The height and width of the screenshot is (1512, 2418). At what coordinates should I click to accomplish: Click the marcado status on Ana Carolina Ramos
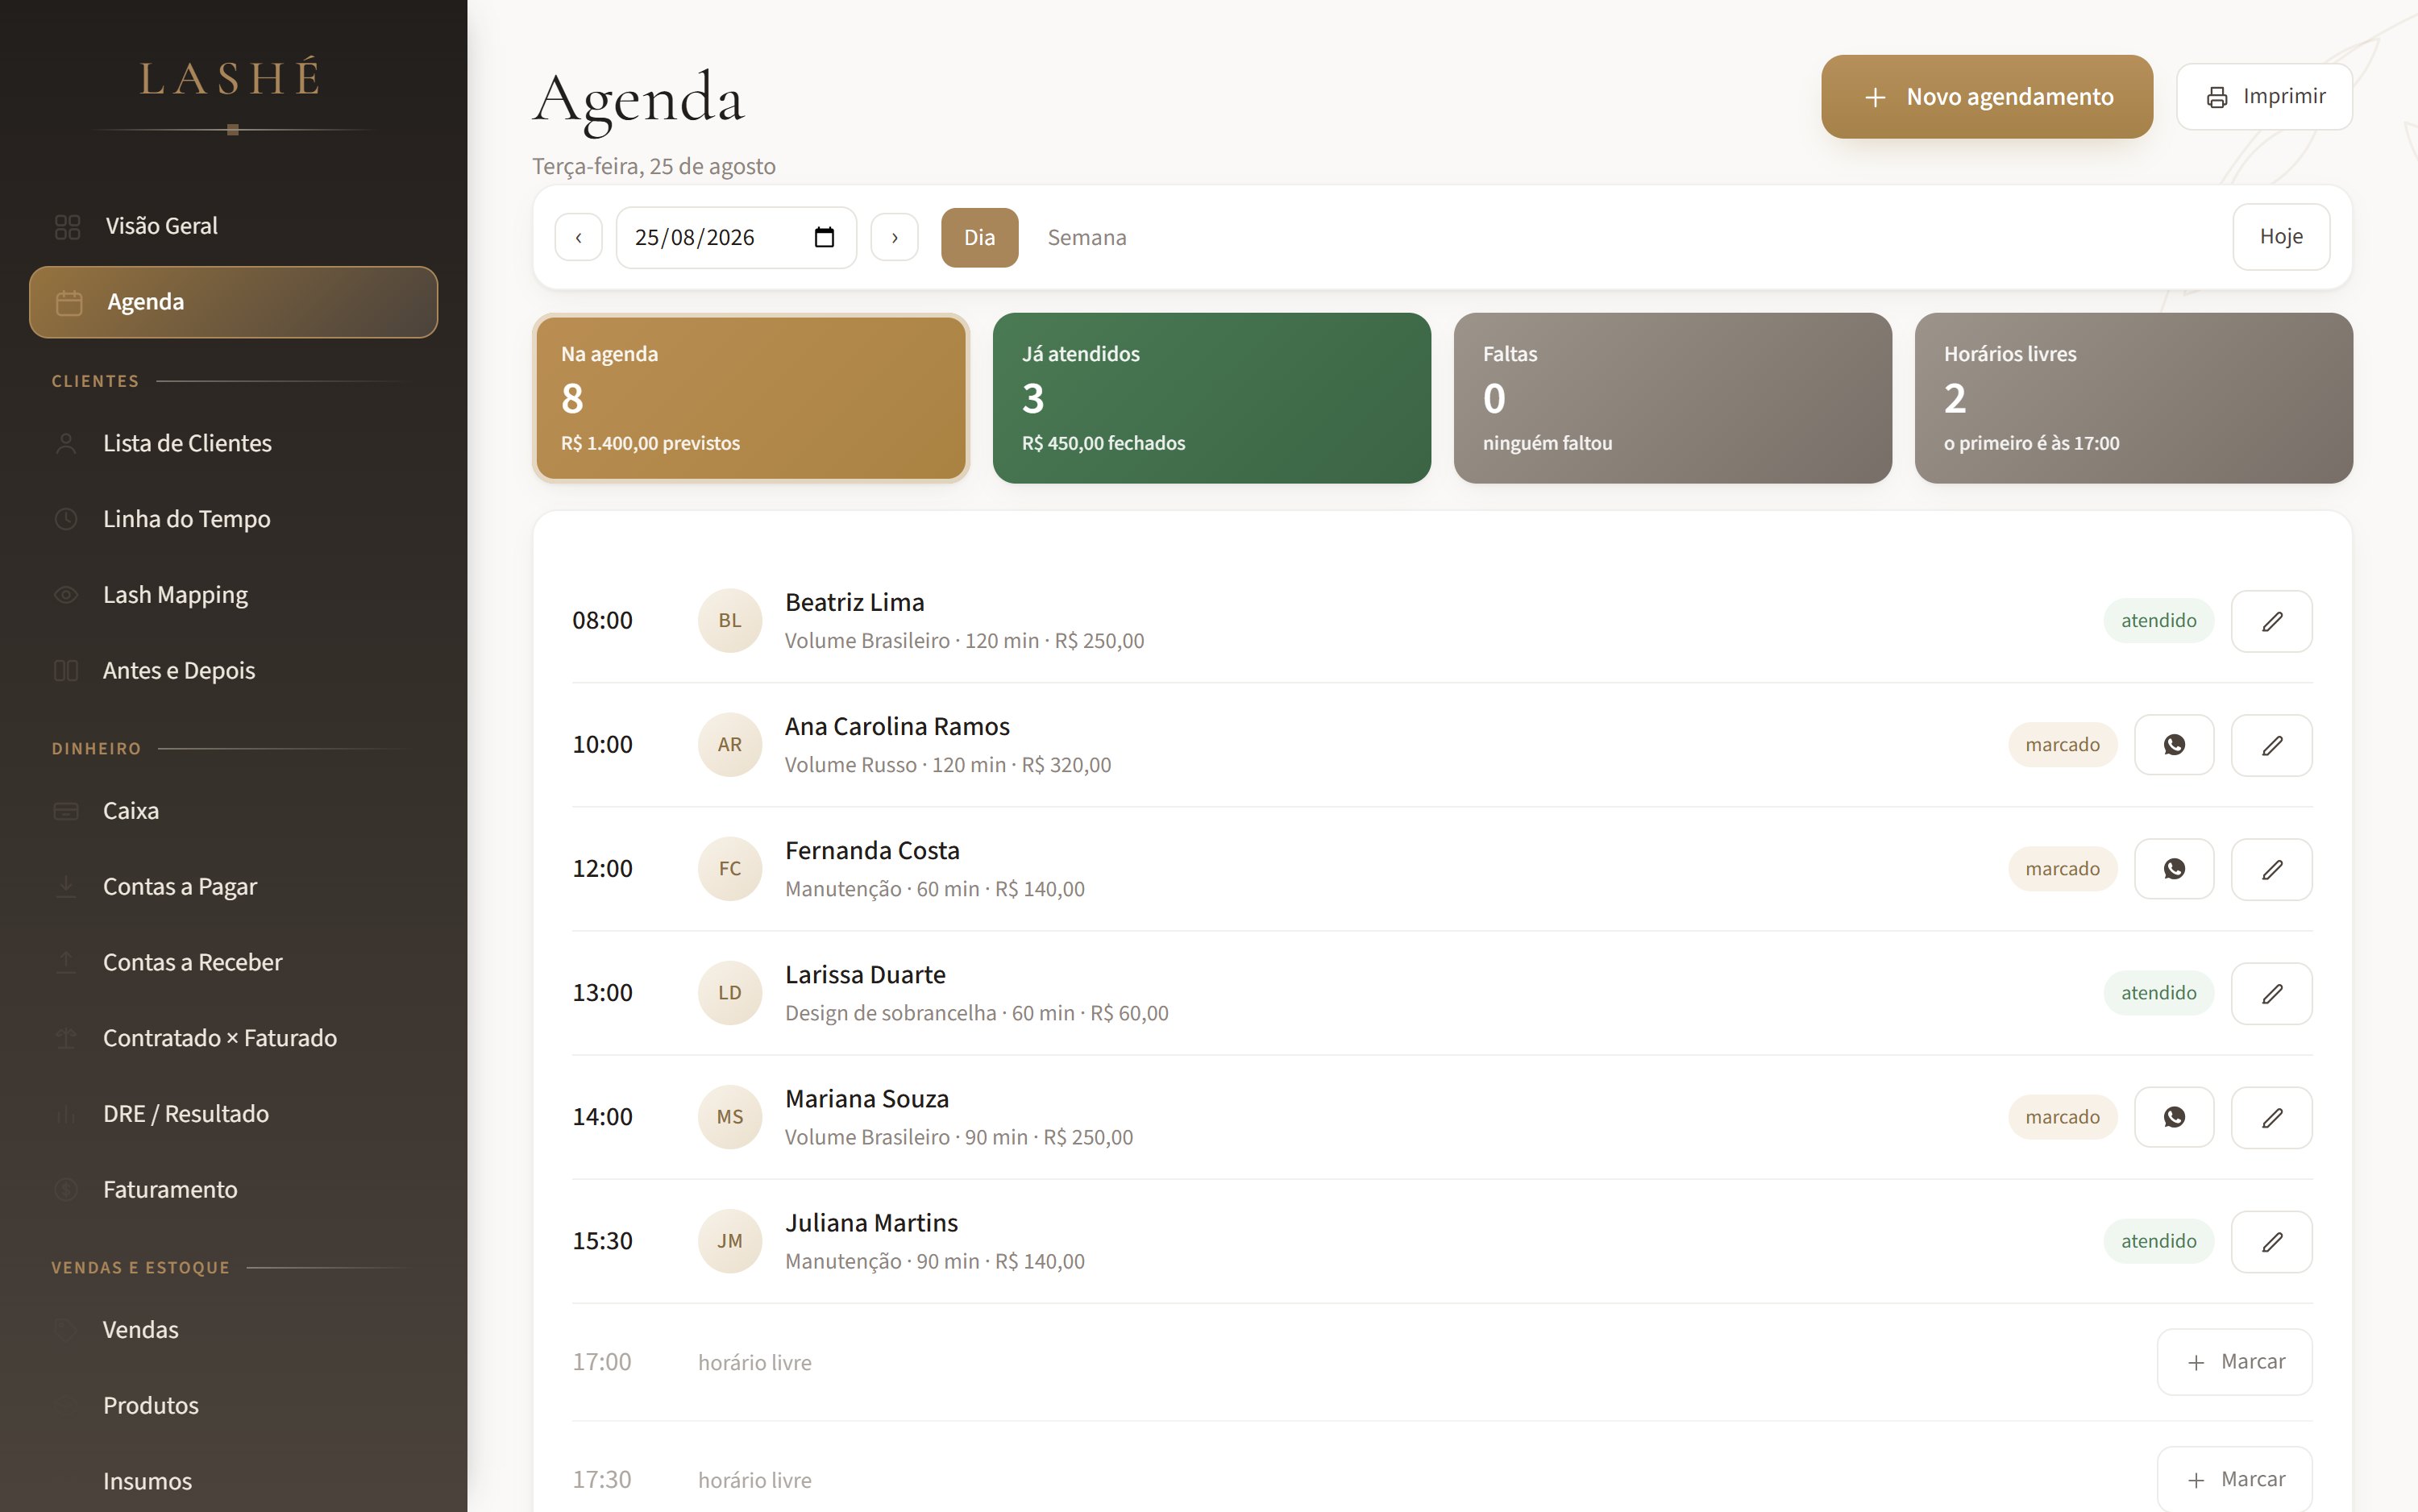[2062, 745]
